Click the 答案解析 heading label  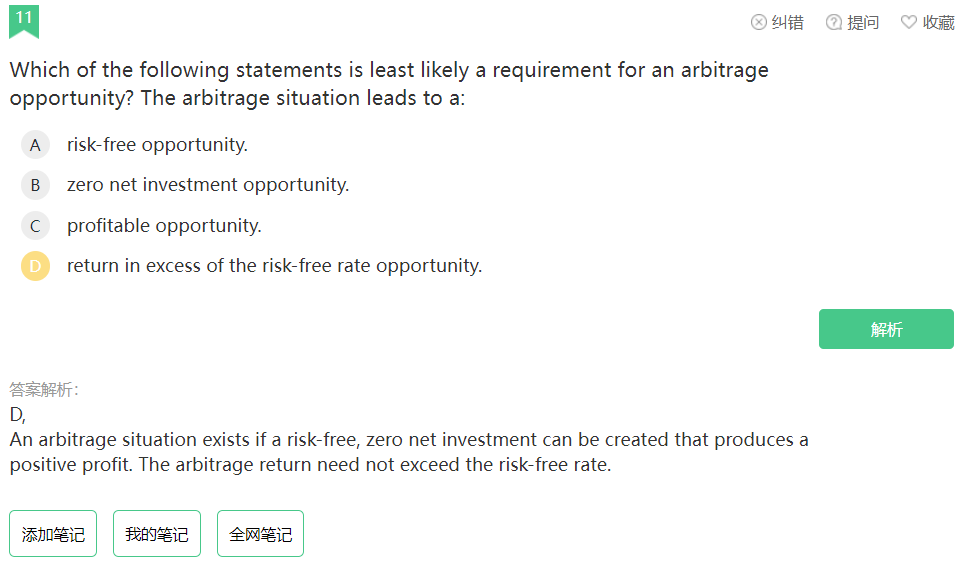44,390
